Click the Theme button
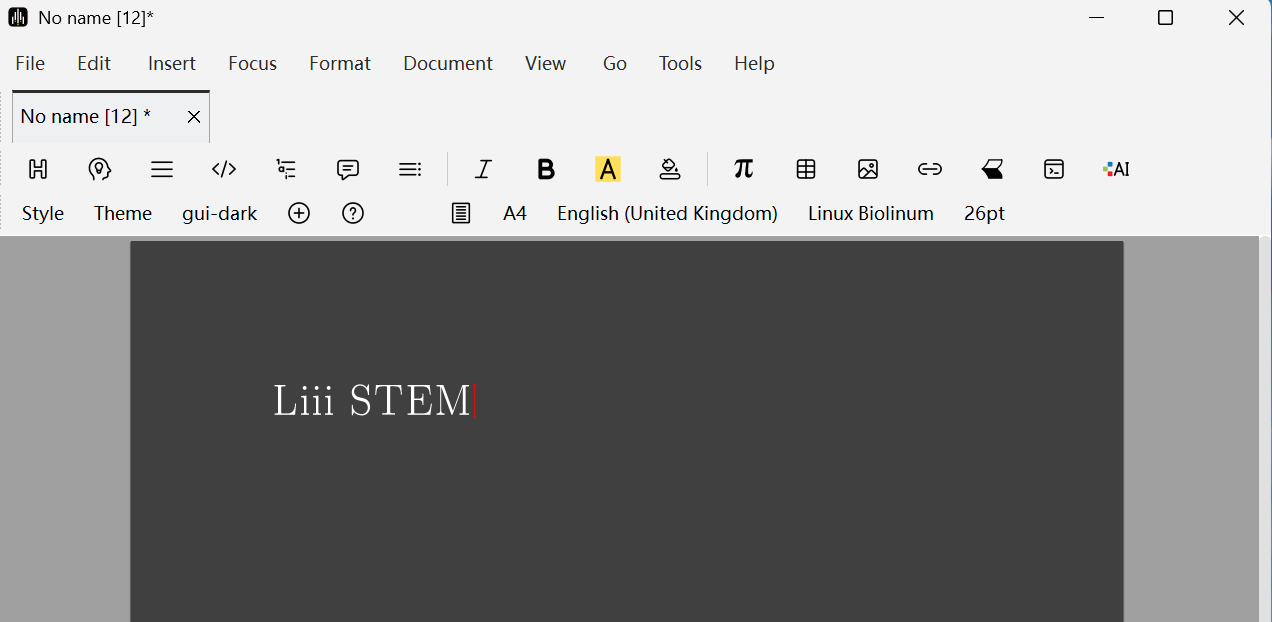1272x622 pixels. 123,213
